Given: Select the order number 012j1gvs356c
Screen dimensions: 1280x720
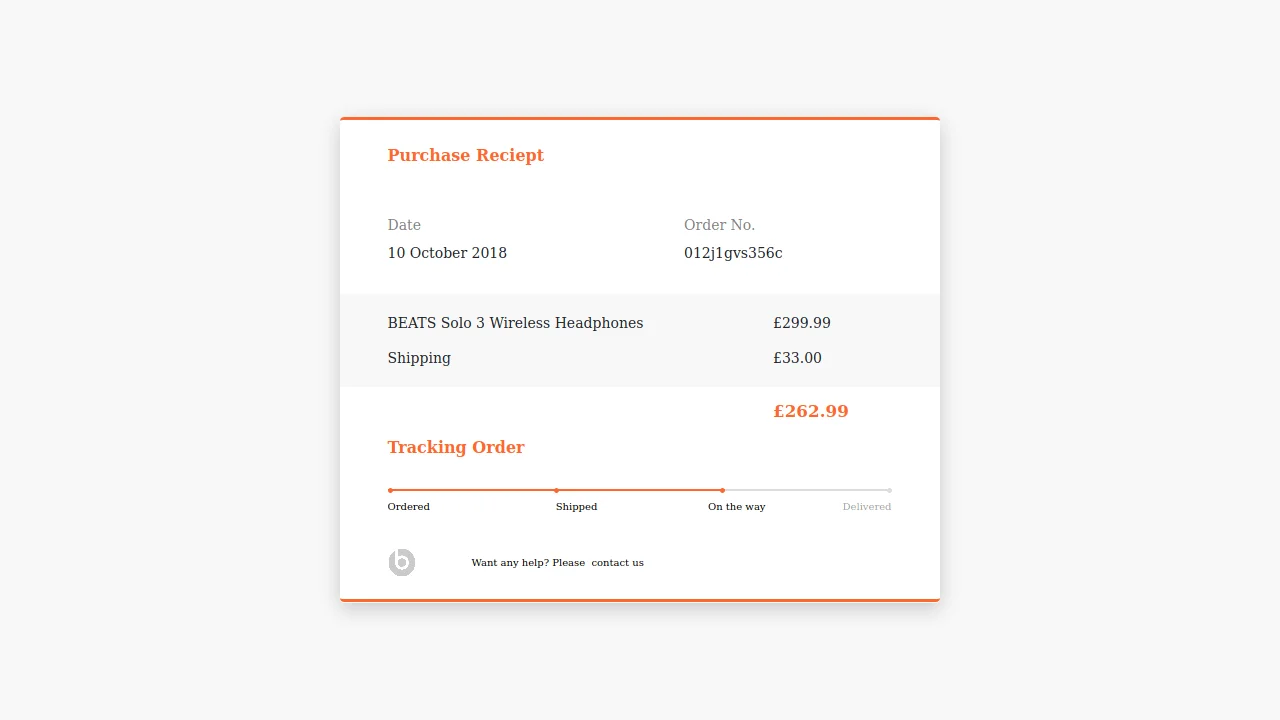Looking at the screenshot, I should coord(733,252).
